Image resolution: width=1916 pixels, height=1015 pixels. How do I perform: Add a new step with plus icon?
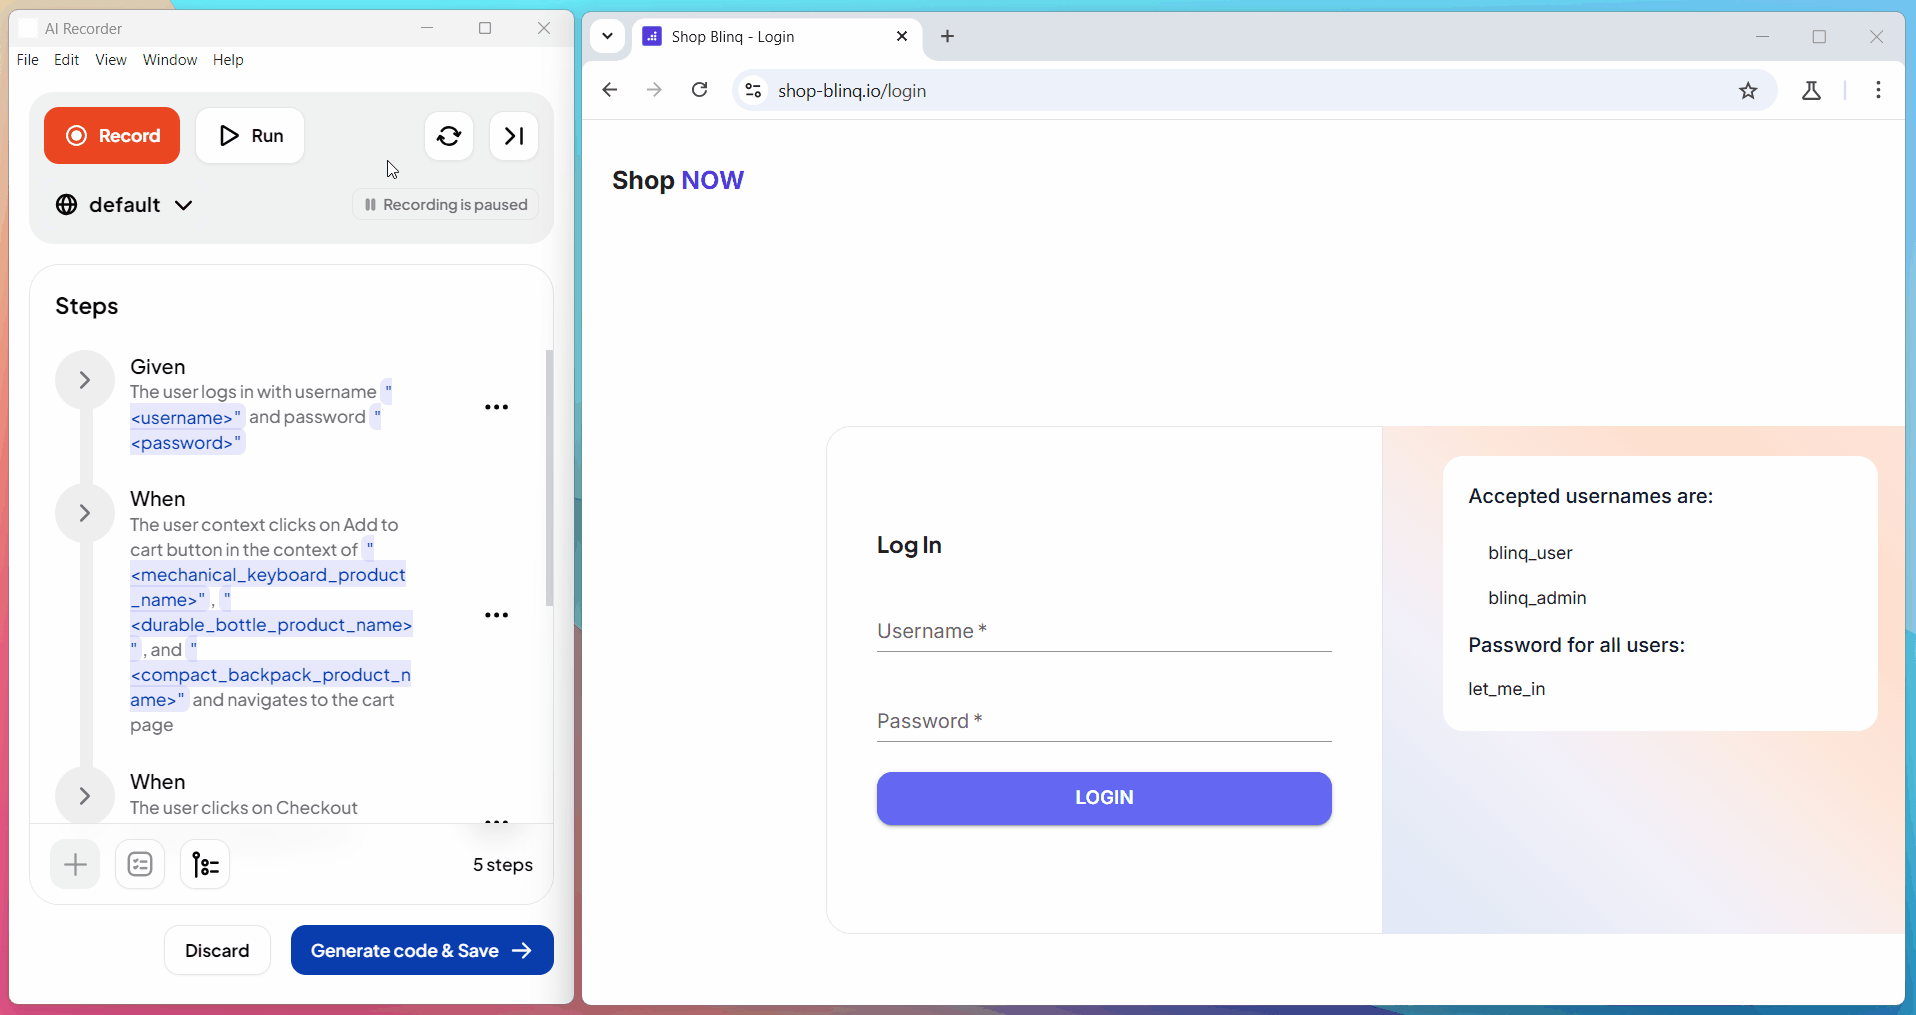click(x=75, y=865)
